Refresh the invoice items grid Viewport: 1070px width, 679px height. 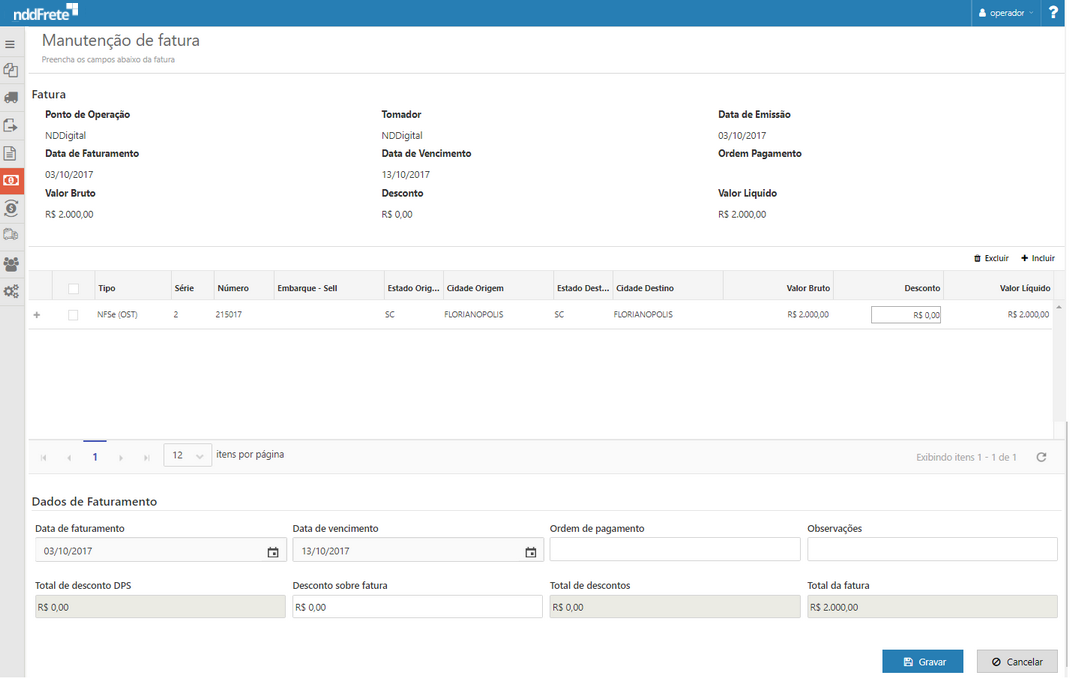1041,457
